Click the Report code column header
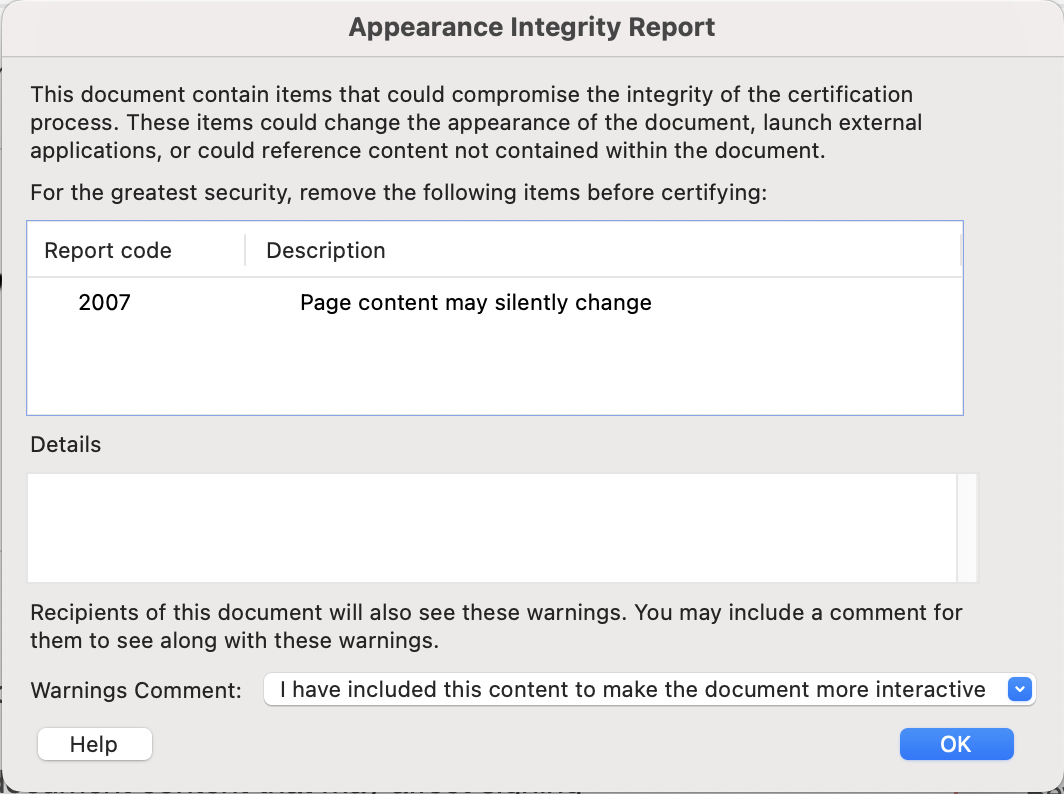This screenshot has height=794, width=1064. pyautogui.click(x=107, y=250)
